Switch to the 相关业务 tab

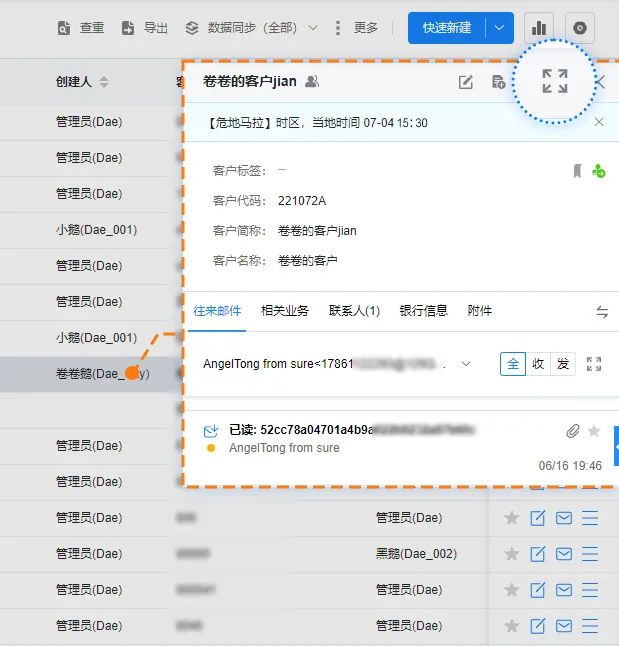(285, 311)
